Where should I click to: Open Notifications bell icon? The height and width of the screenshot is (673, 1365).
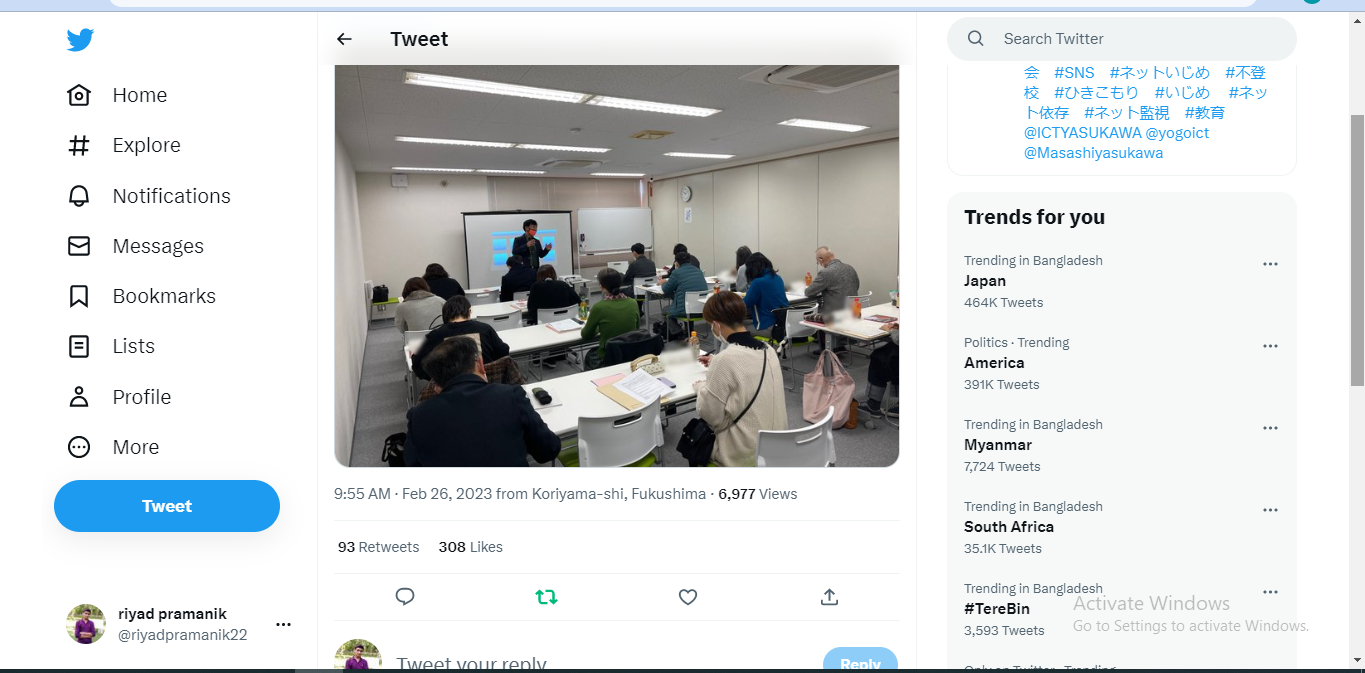(79, 196)
